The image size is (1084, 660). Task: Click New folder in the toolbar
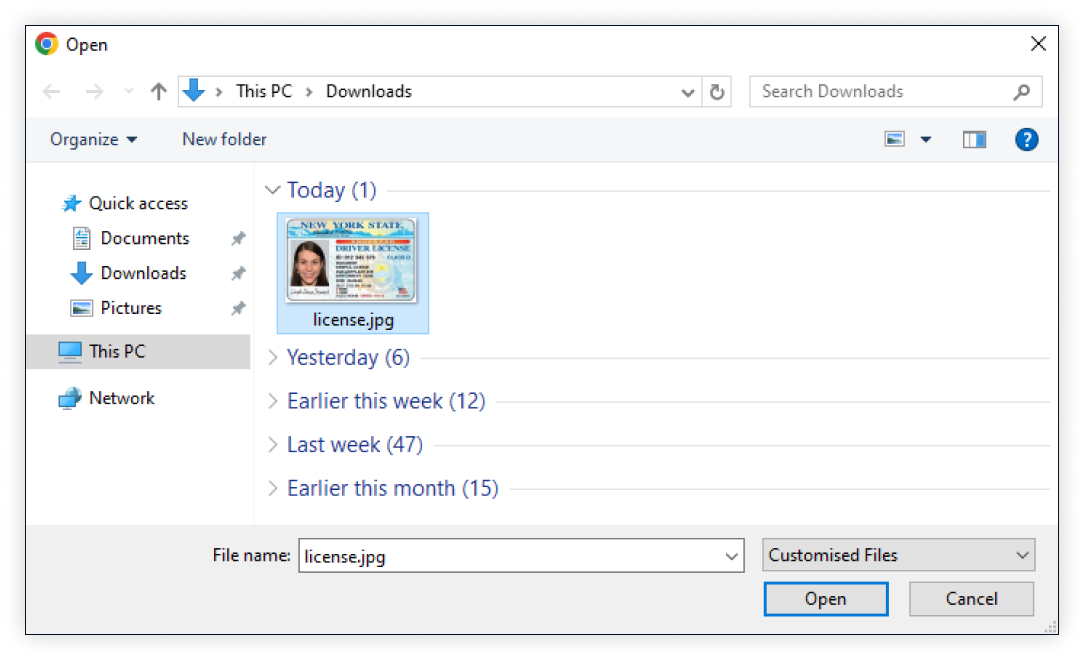click(x=224, y=139)
